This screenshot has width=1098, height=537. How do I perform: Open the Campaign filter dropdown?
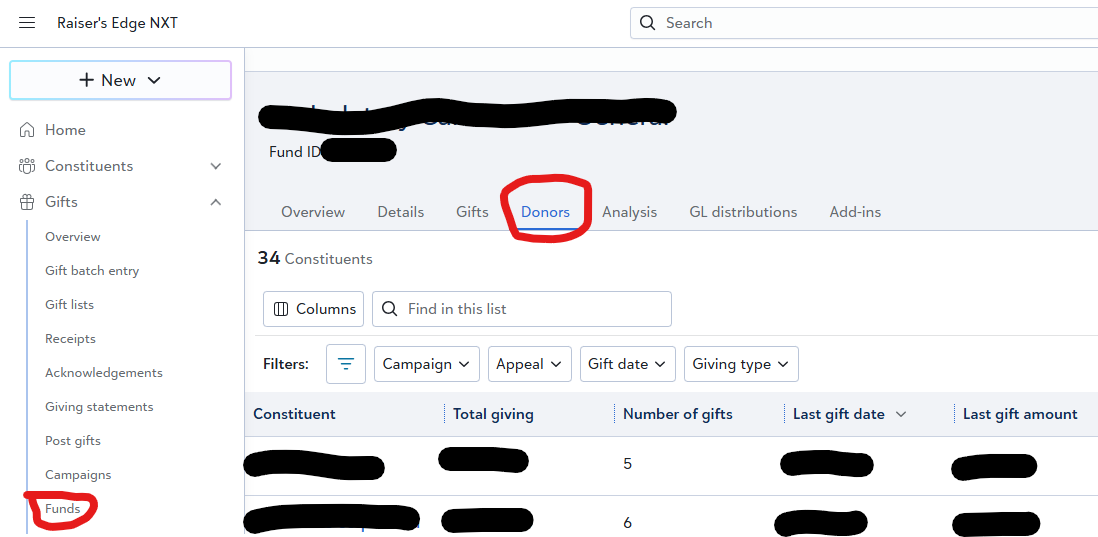click(426, 364)
